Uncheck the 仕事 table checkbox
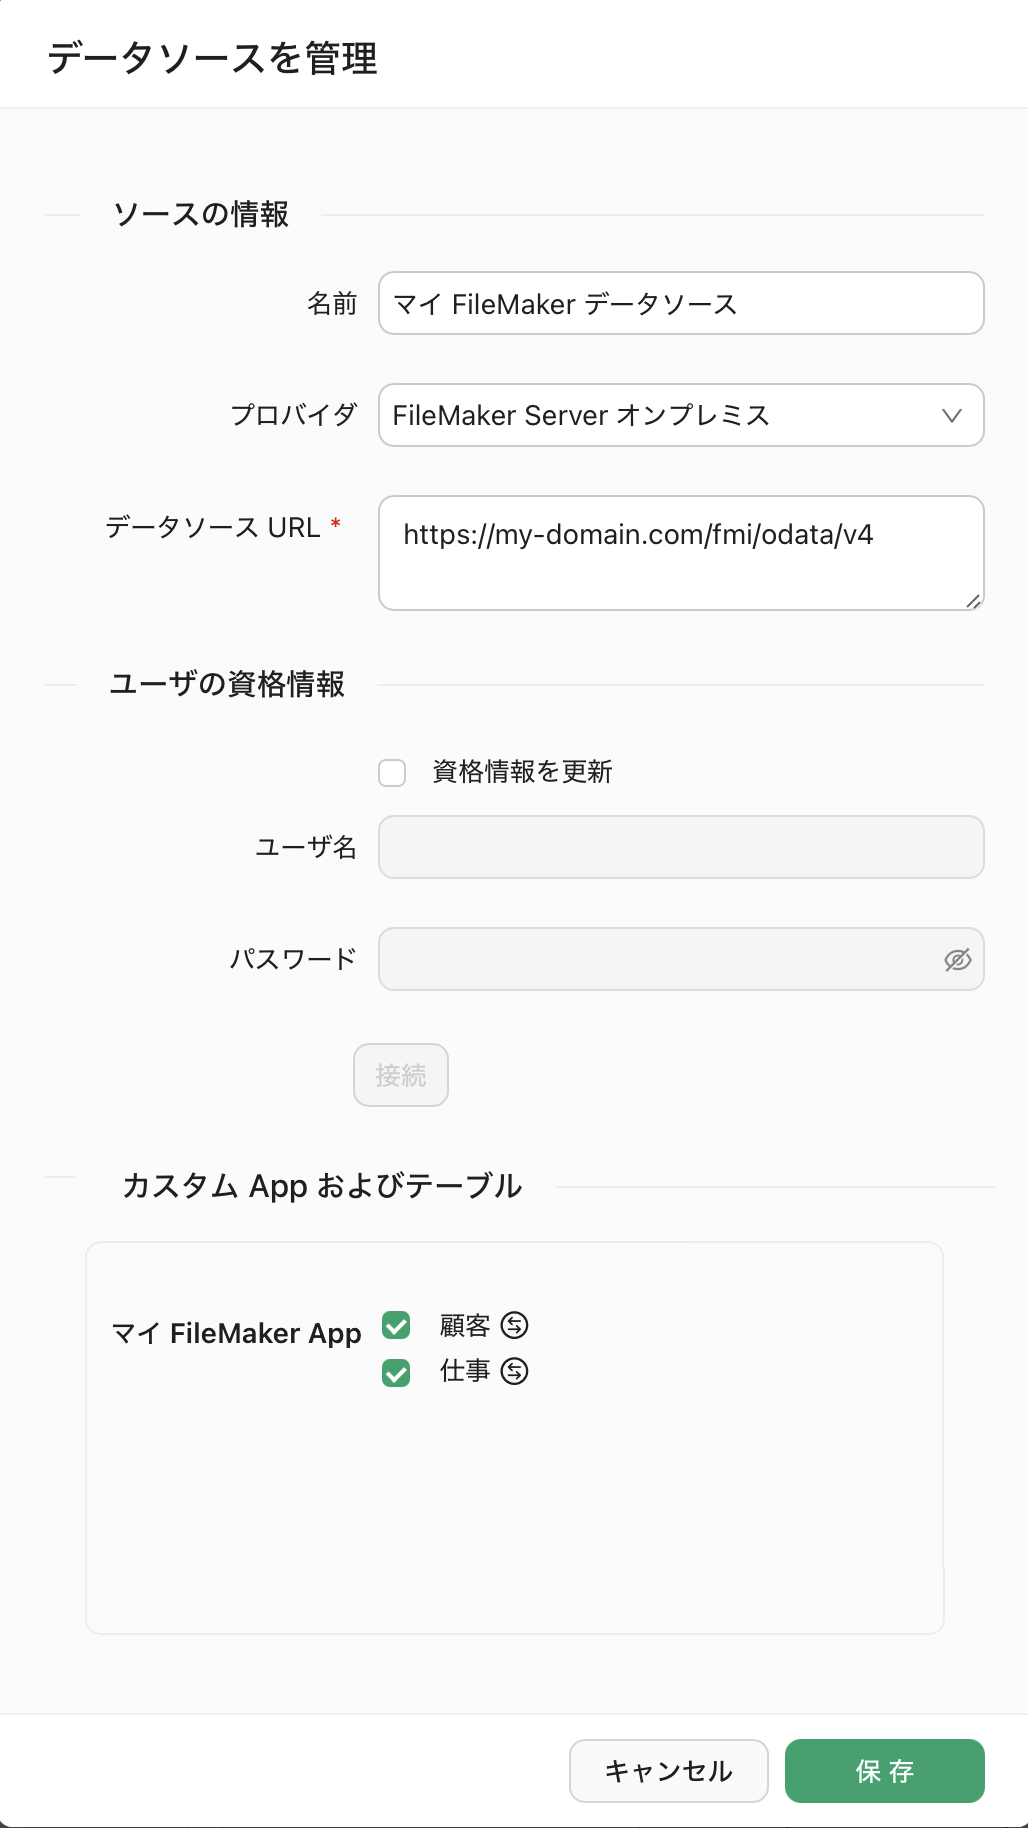 tap(396, 1373)
